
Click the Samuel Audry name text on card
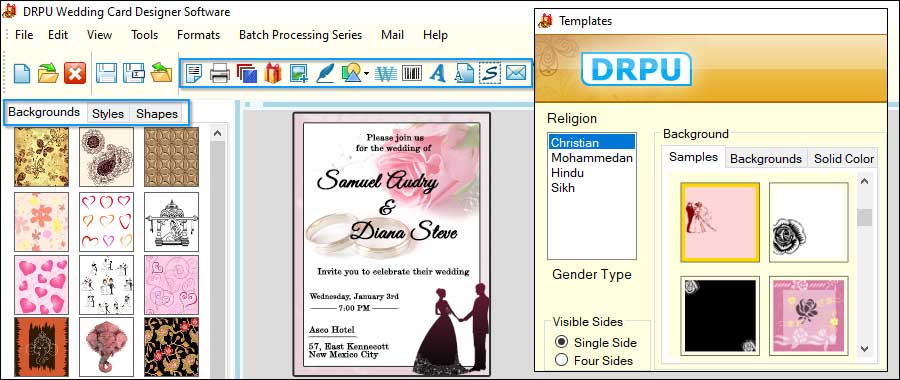(378, 181)
